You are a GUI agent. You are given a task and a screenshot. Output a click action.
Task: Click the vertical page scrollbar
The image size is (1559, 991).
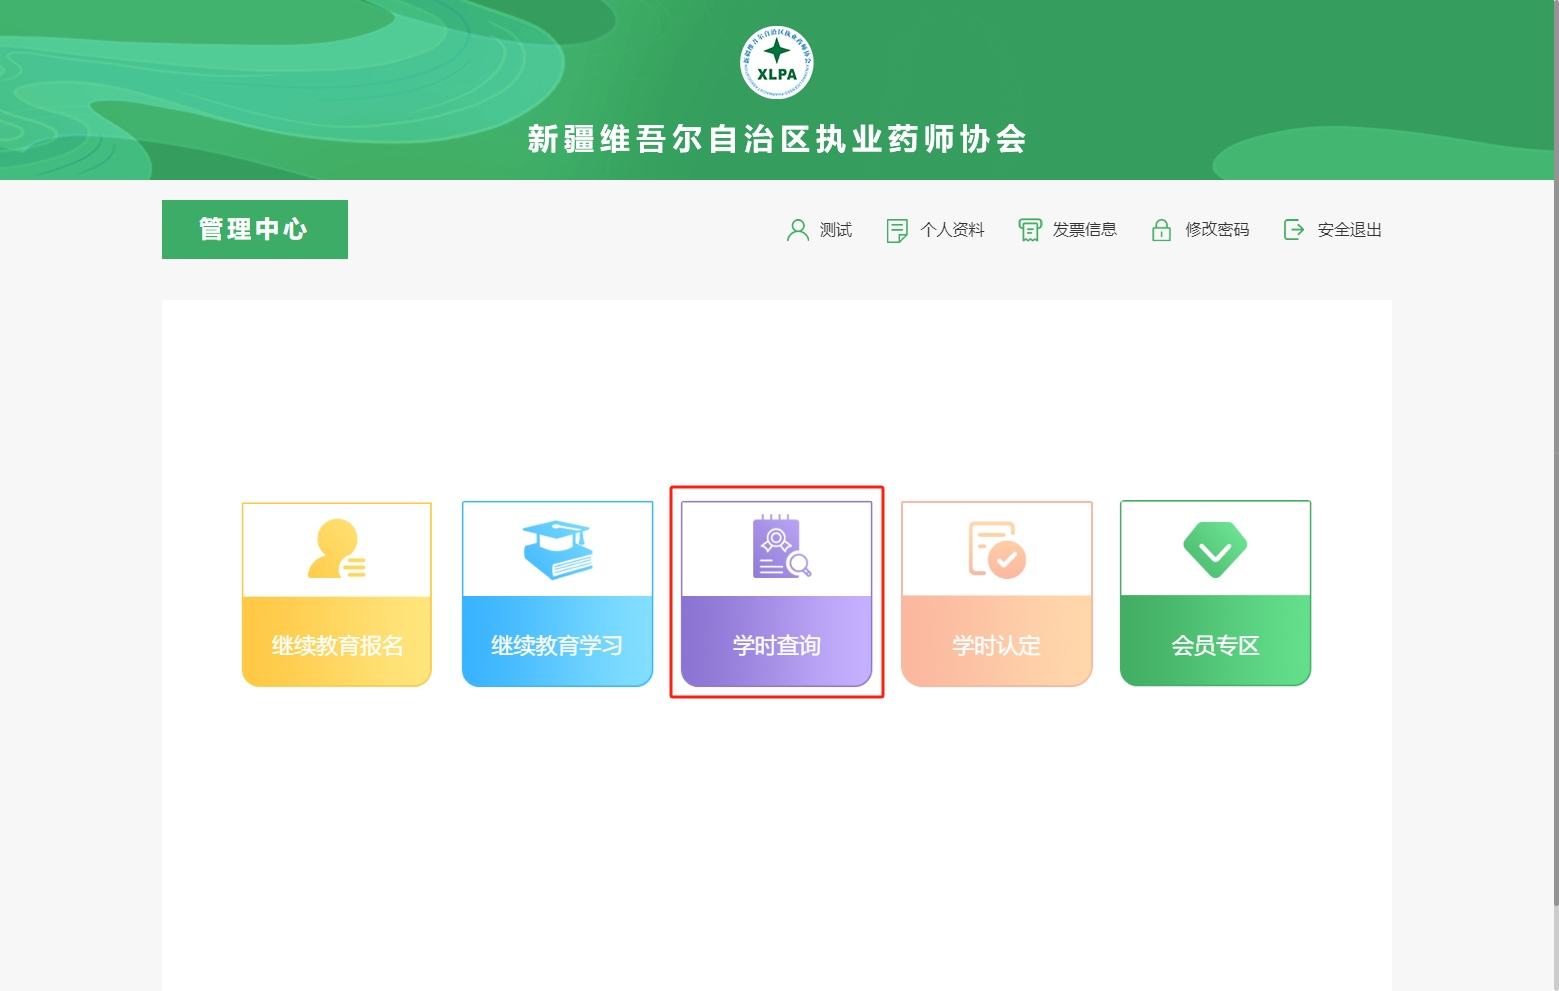point(1554,450)
